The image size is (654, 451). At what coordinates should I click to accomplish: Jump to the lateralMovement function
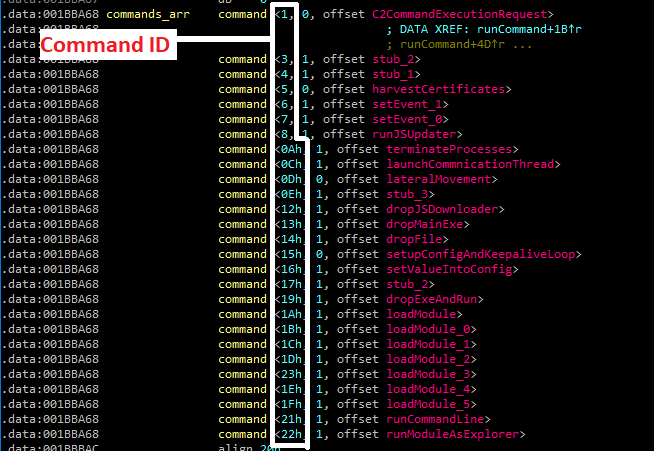(439, 179)
